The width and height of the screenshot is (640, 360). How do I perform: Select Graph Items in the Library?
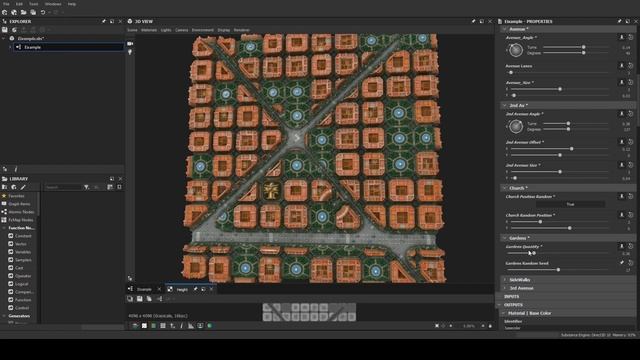[19, 204]
